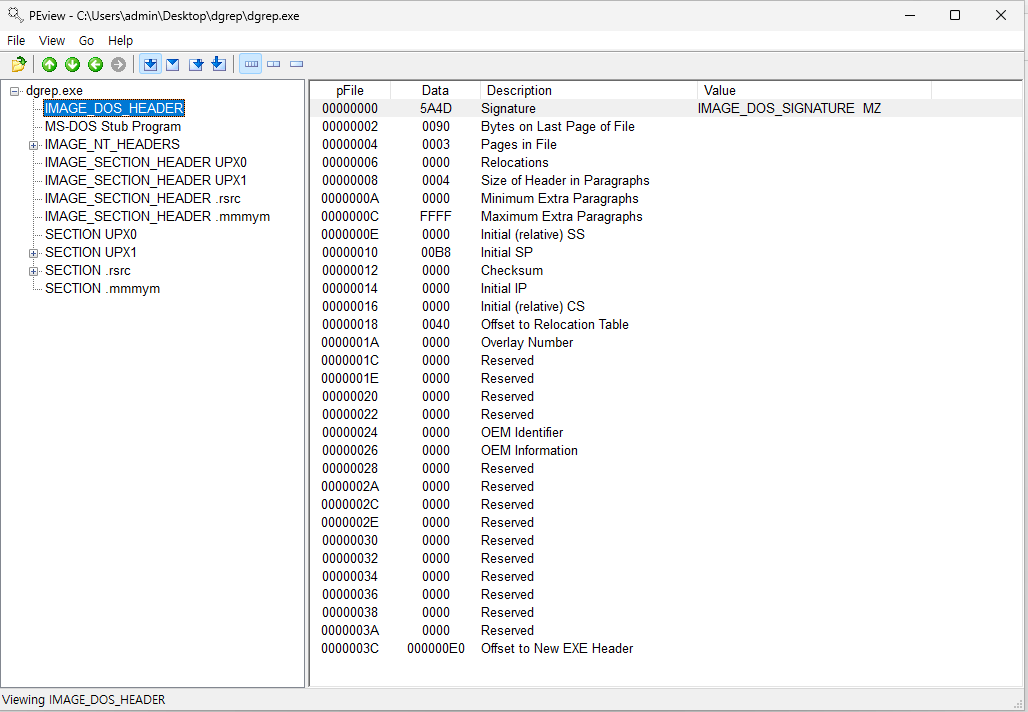Image resolution: width=1028 pixels, height=712 pixels.
Task: Click Size of Header in Paragraphs
Action: pyautogui.click(x=565, y=181)
